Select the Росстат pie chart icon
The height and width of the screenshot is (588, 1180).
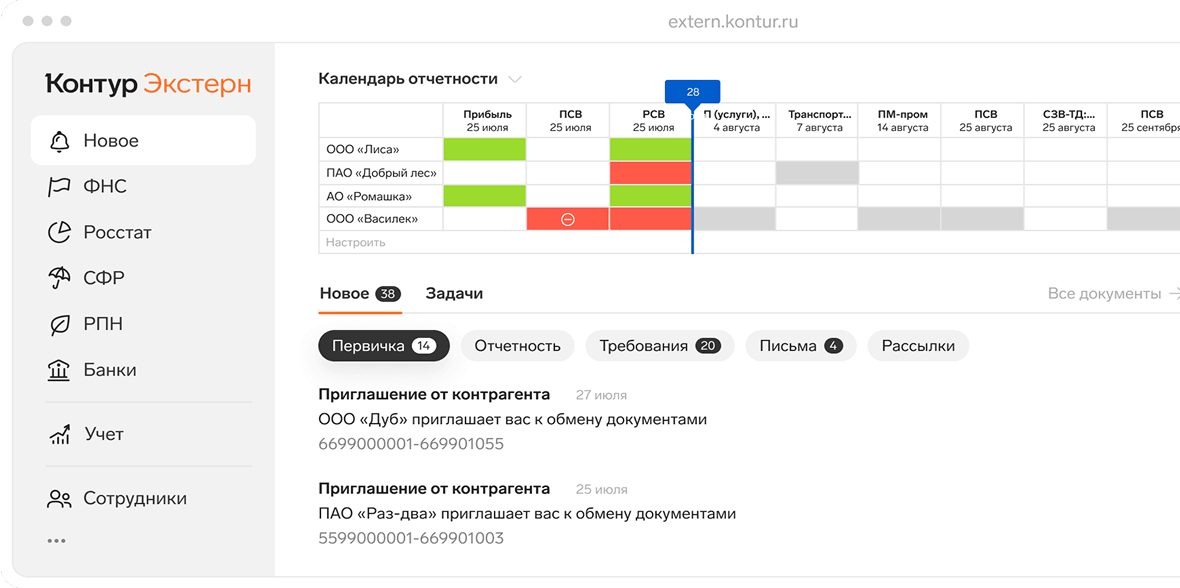coord(60,232)
